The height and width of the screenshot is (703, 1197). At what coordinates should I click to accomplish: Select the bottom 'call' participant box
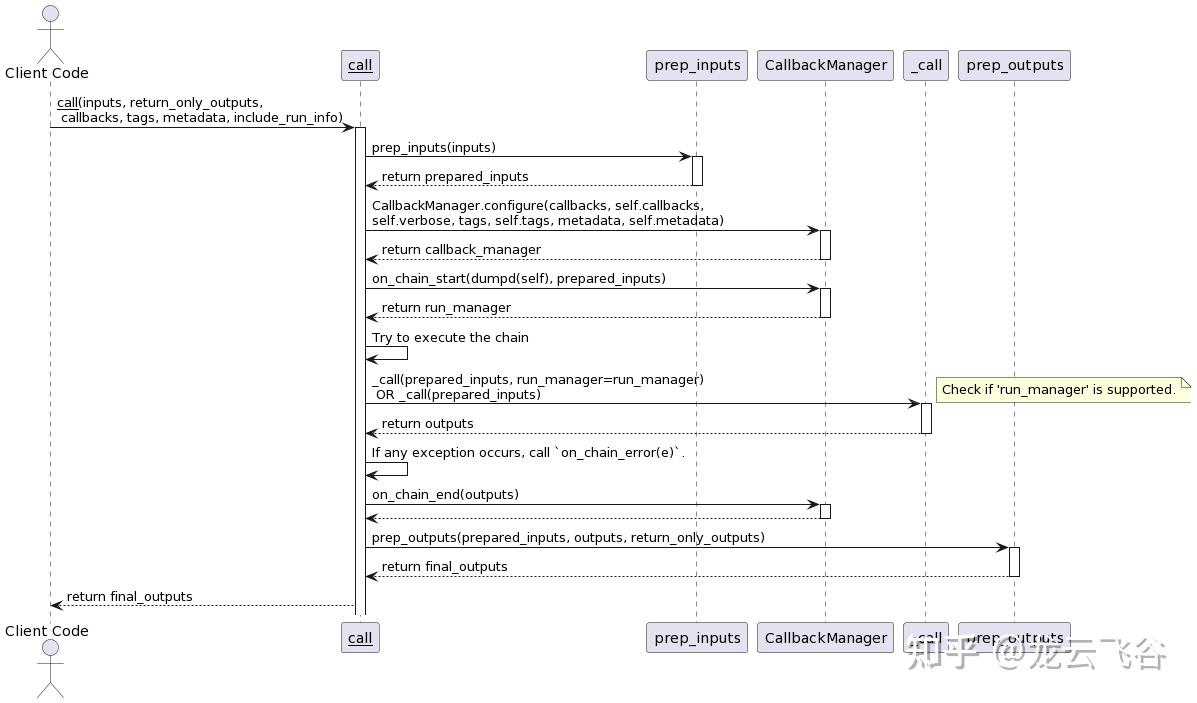(x=360, y=638)
